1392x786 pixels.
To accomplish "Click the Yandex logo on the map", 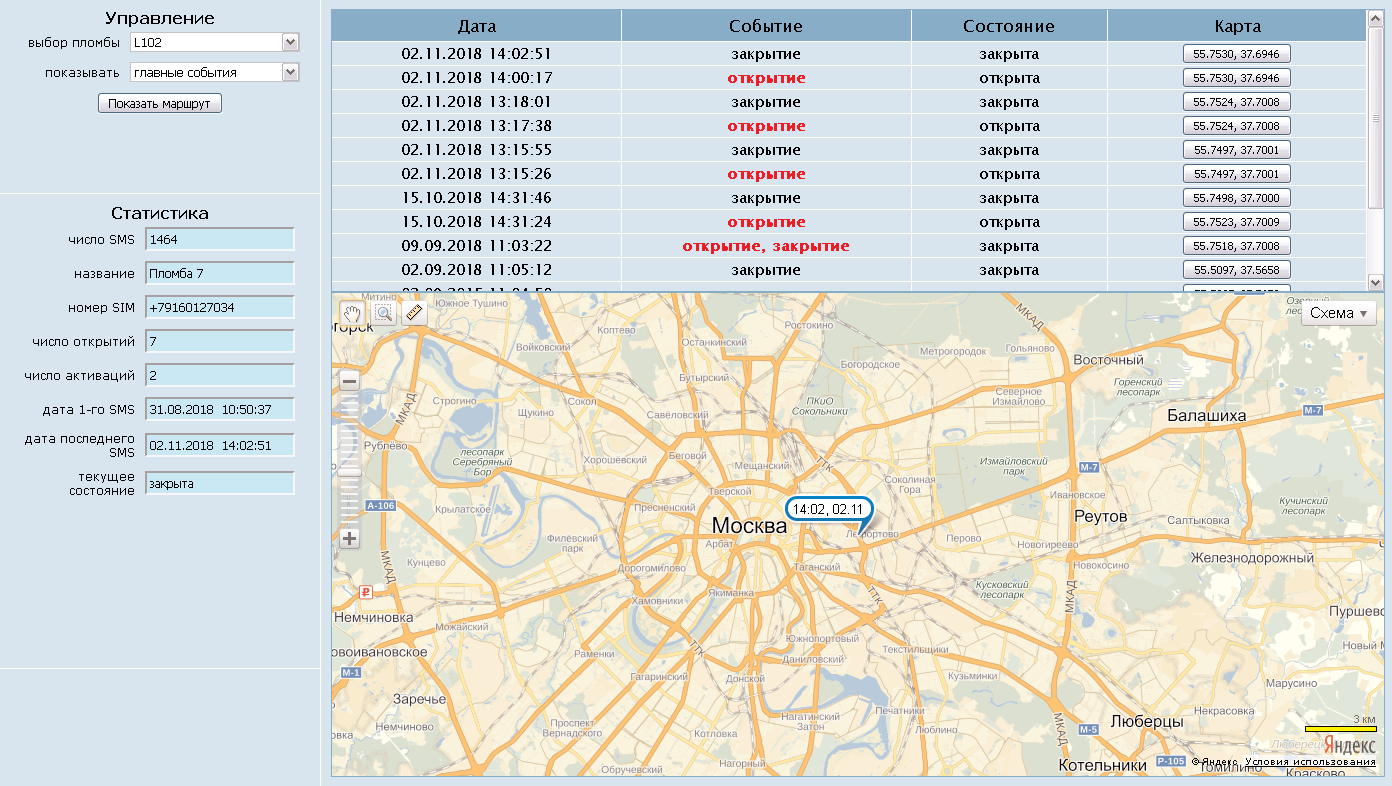I will point(1348,745).
